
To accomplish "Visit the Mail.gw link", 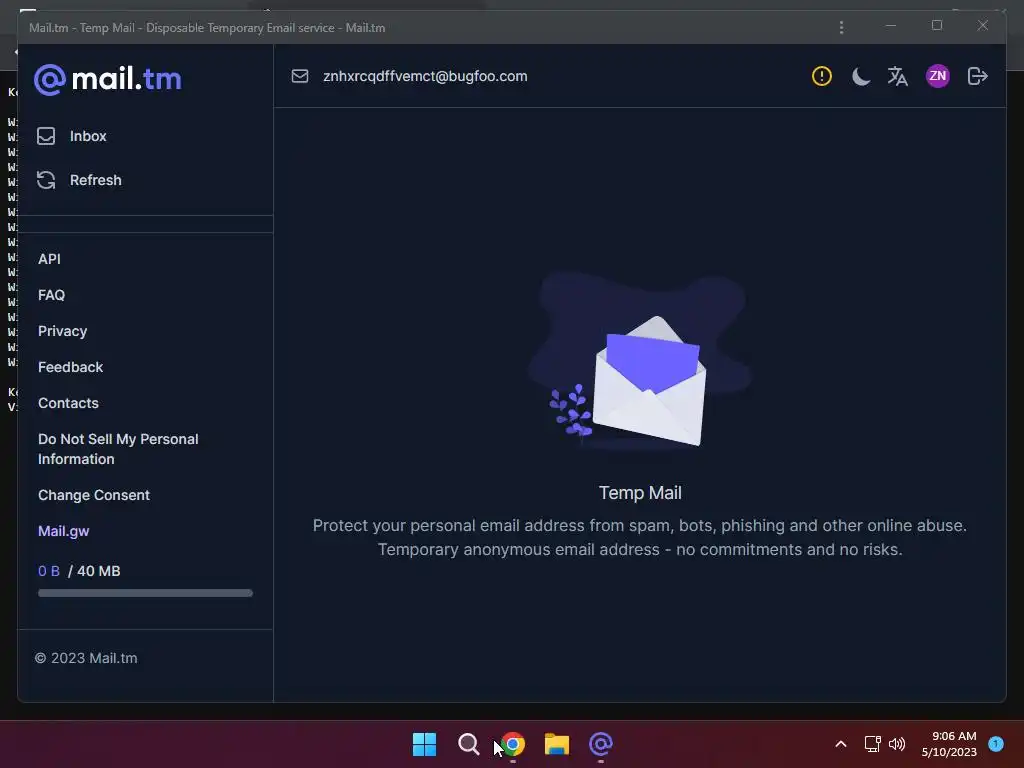I will point(63,531).
